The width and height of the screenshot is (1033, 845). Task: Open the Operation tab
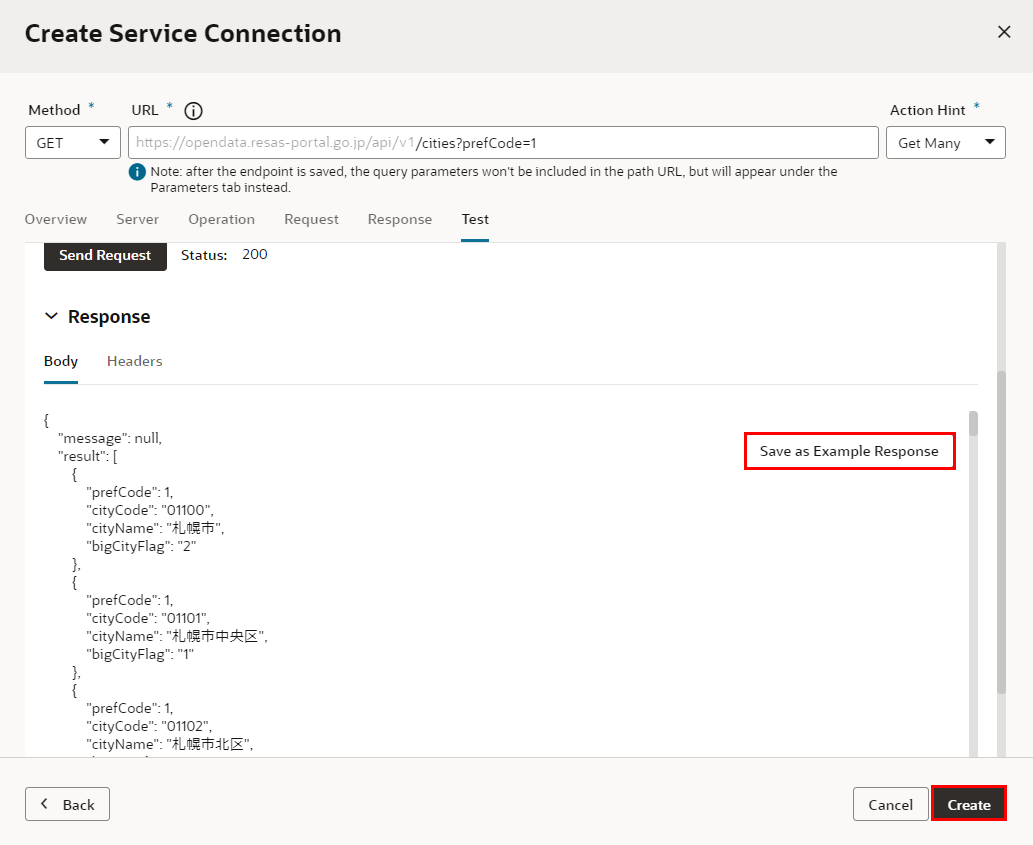point(221,219)
